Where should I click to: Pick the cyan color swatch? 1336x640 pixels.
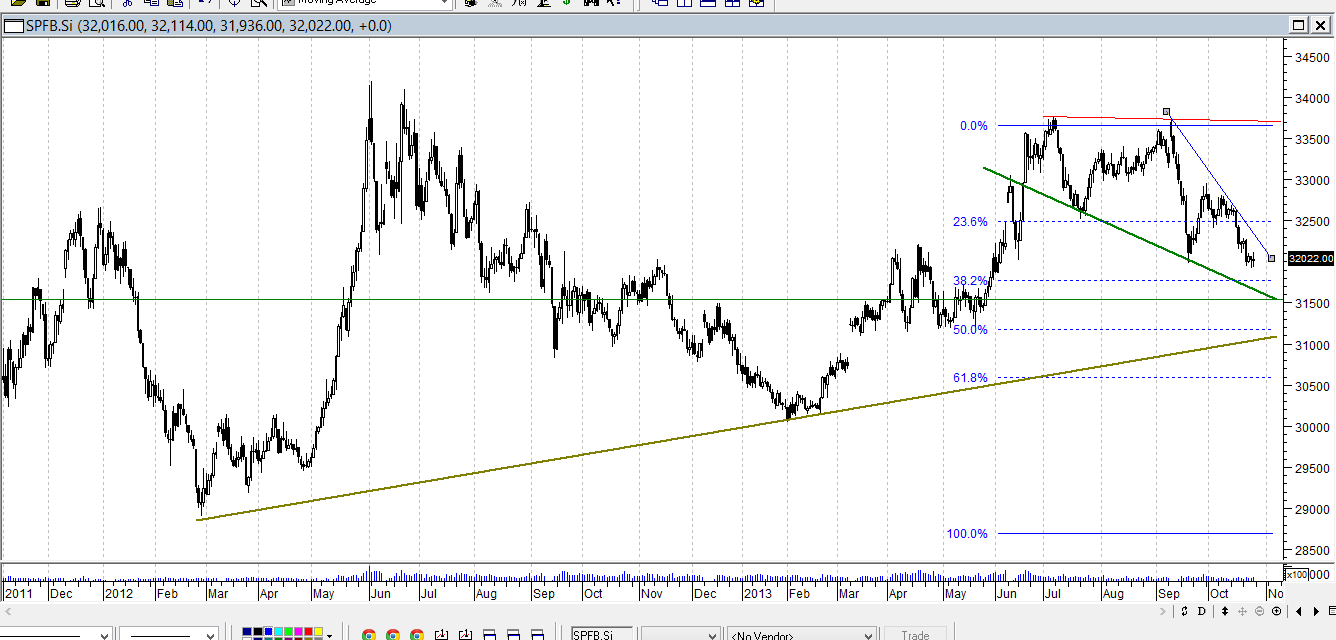(x=278, y=631)
